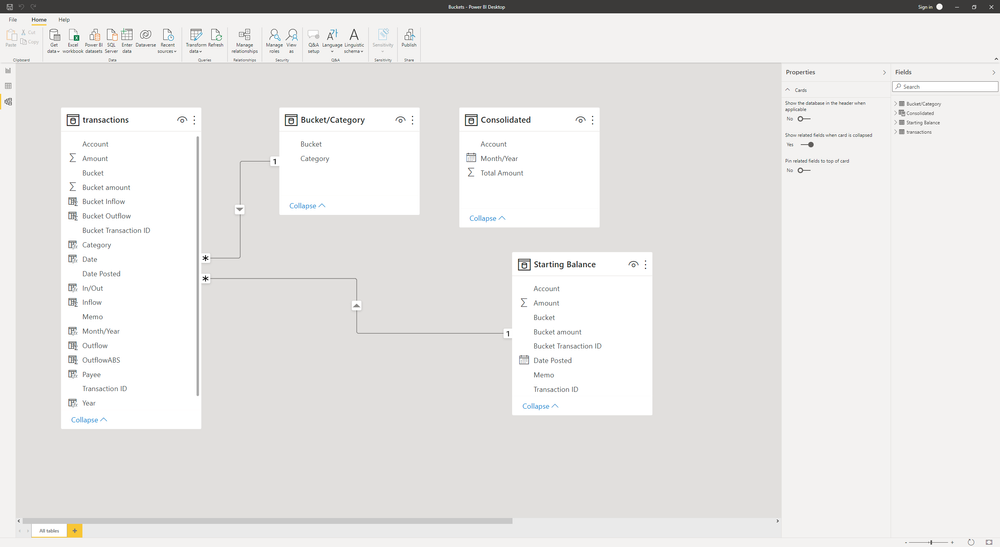Select the Help ribbon tab
This screenshot has height=547, width=1000.
click(x=64, y=19)
